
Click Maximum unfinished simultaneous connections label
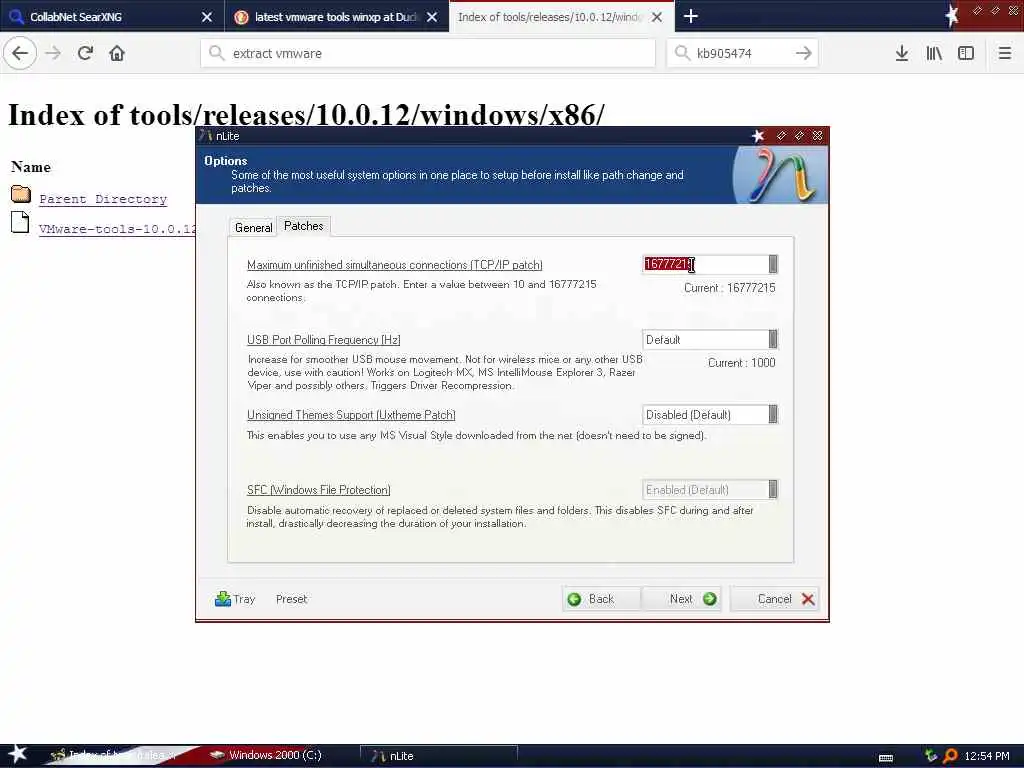click(394, 264)
